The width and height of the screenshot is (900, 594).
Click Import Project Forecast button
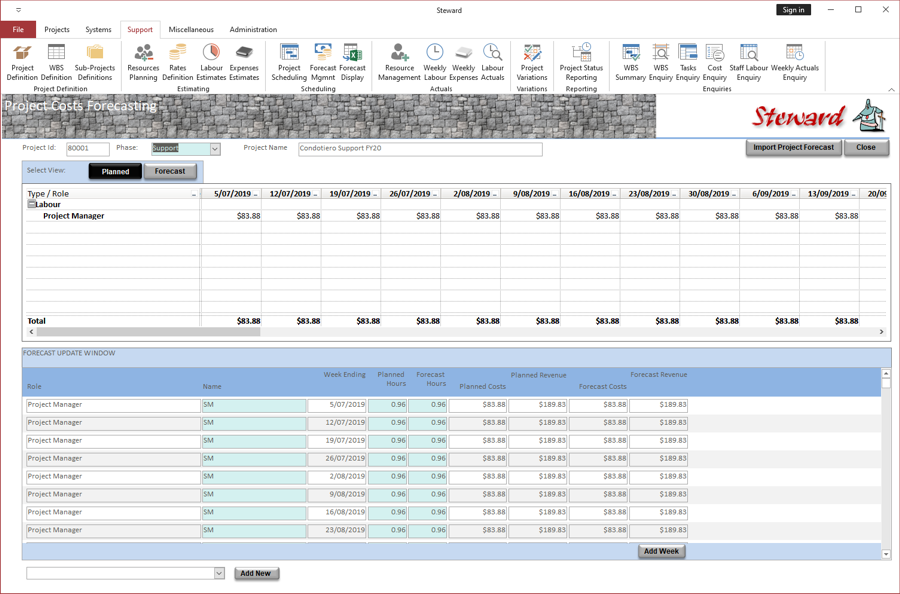(x=794, y=147)
